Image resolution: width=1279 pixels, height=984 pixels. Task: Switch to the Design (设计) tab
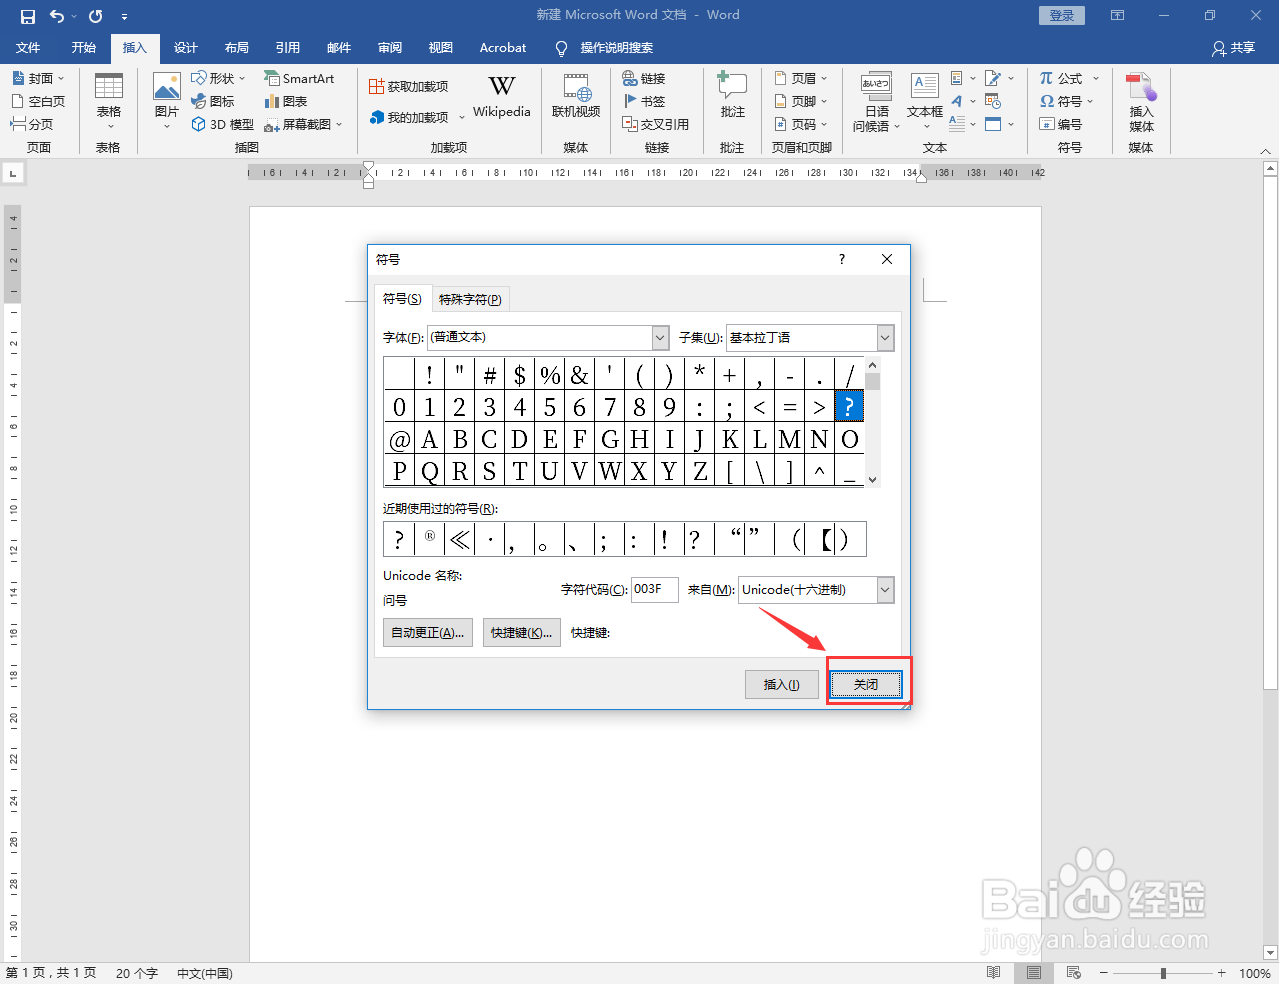[x=185, y=47]
